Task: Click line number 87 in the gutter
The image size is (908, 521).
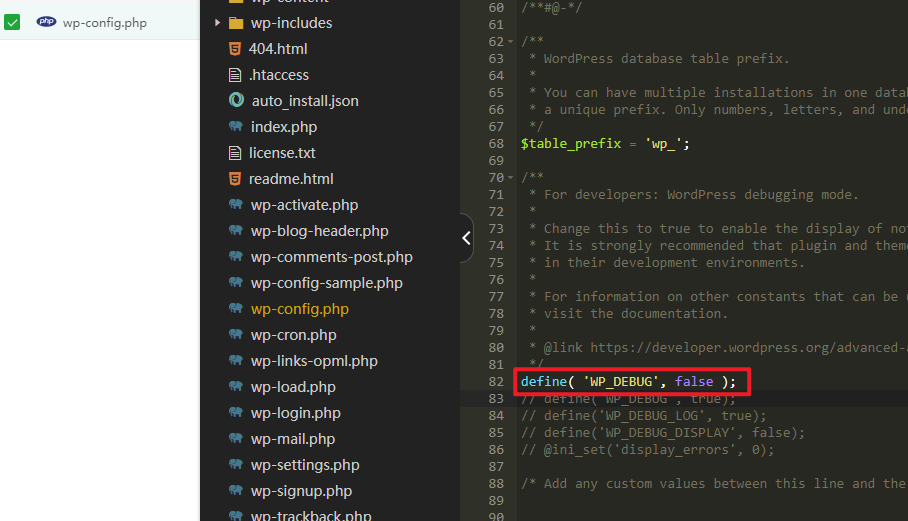Action: tap(496, 467)
